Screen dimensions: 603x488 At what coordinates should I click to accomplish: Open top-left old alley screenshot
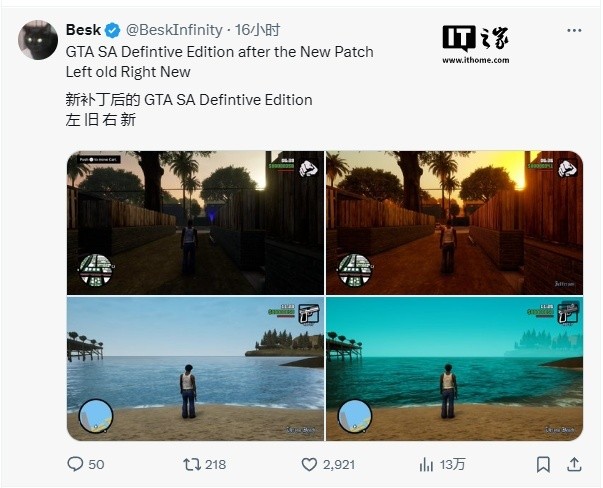coord(195,223)
